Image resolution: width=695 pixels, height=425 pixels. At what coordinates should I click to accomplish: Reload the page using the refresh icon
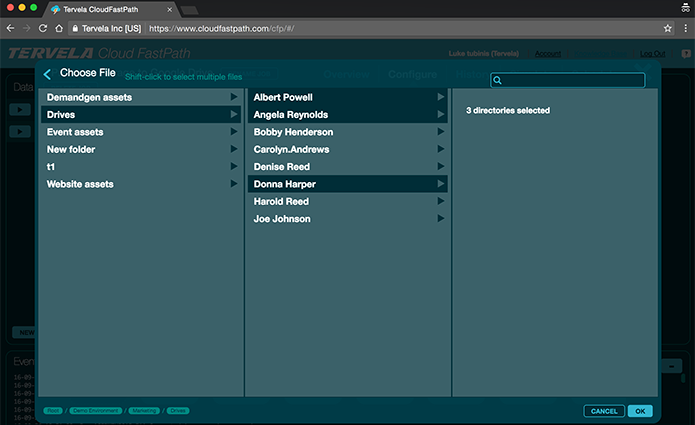pos(44,28)
